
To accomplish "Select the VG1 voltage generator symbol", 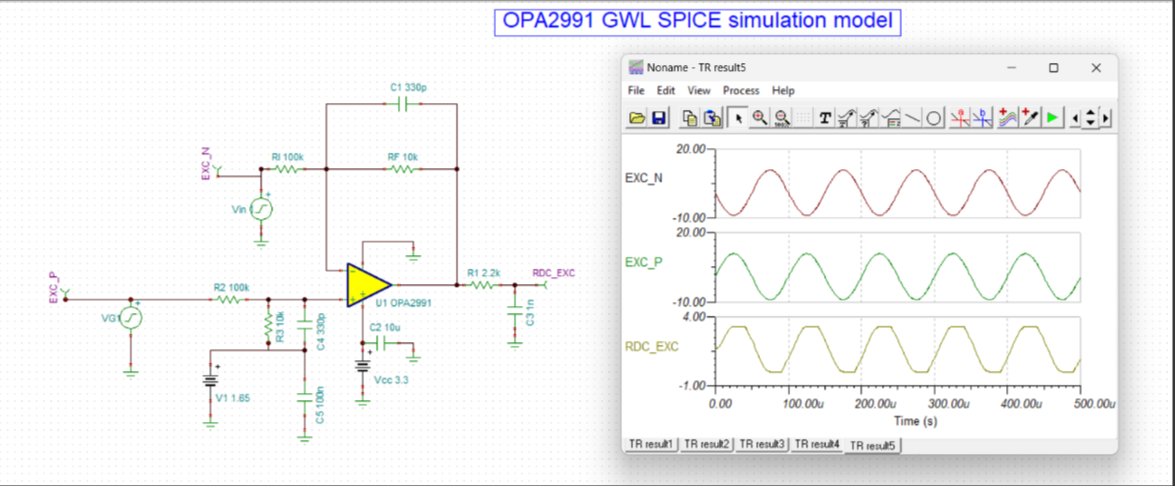I will coord(130,318).
